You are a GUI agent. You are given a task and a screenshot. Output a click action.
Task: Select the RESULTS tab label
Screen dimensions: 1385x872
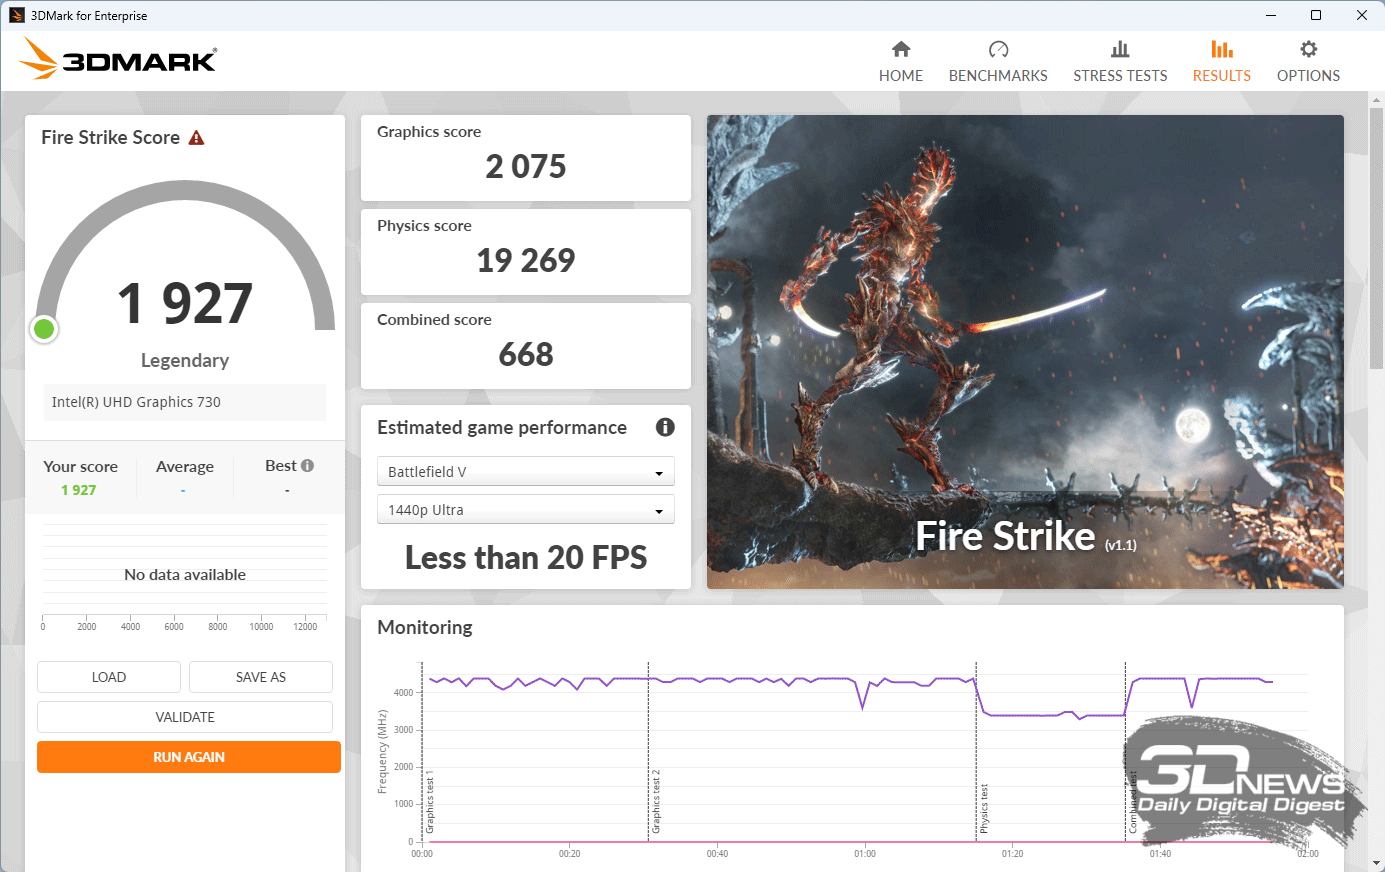pos(1221,76)
